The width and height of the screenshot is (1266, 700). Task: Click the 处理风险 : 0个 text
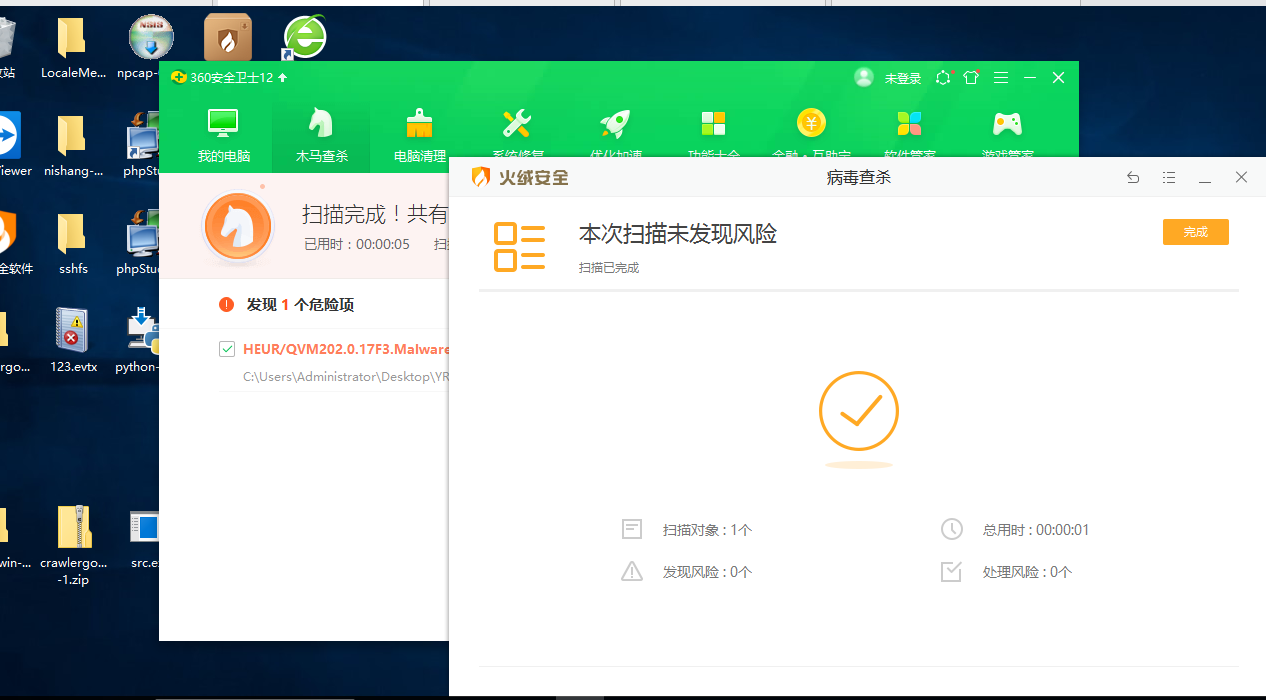coord(1027,572)
